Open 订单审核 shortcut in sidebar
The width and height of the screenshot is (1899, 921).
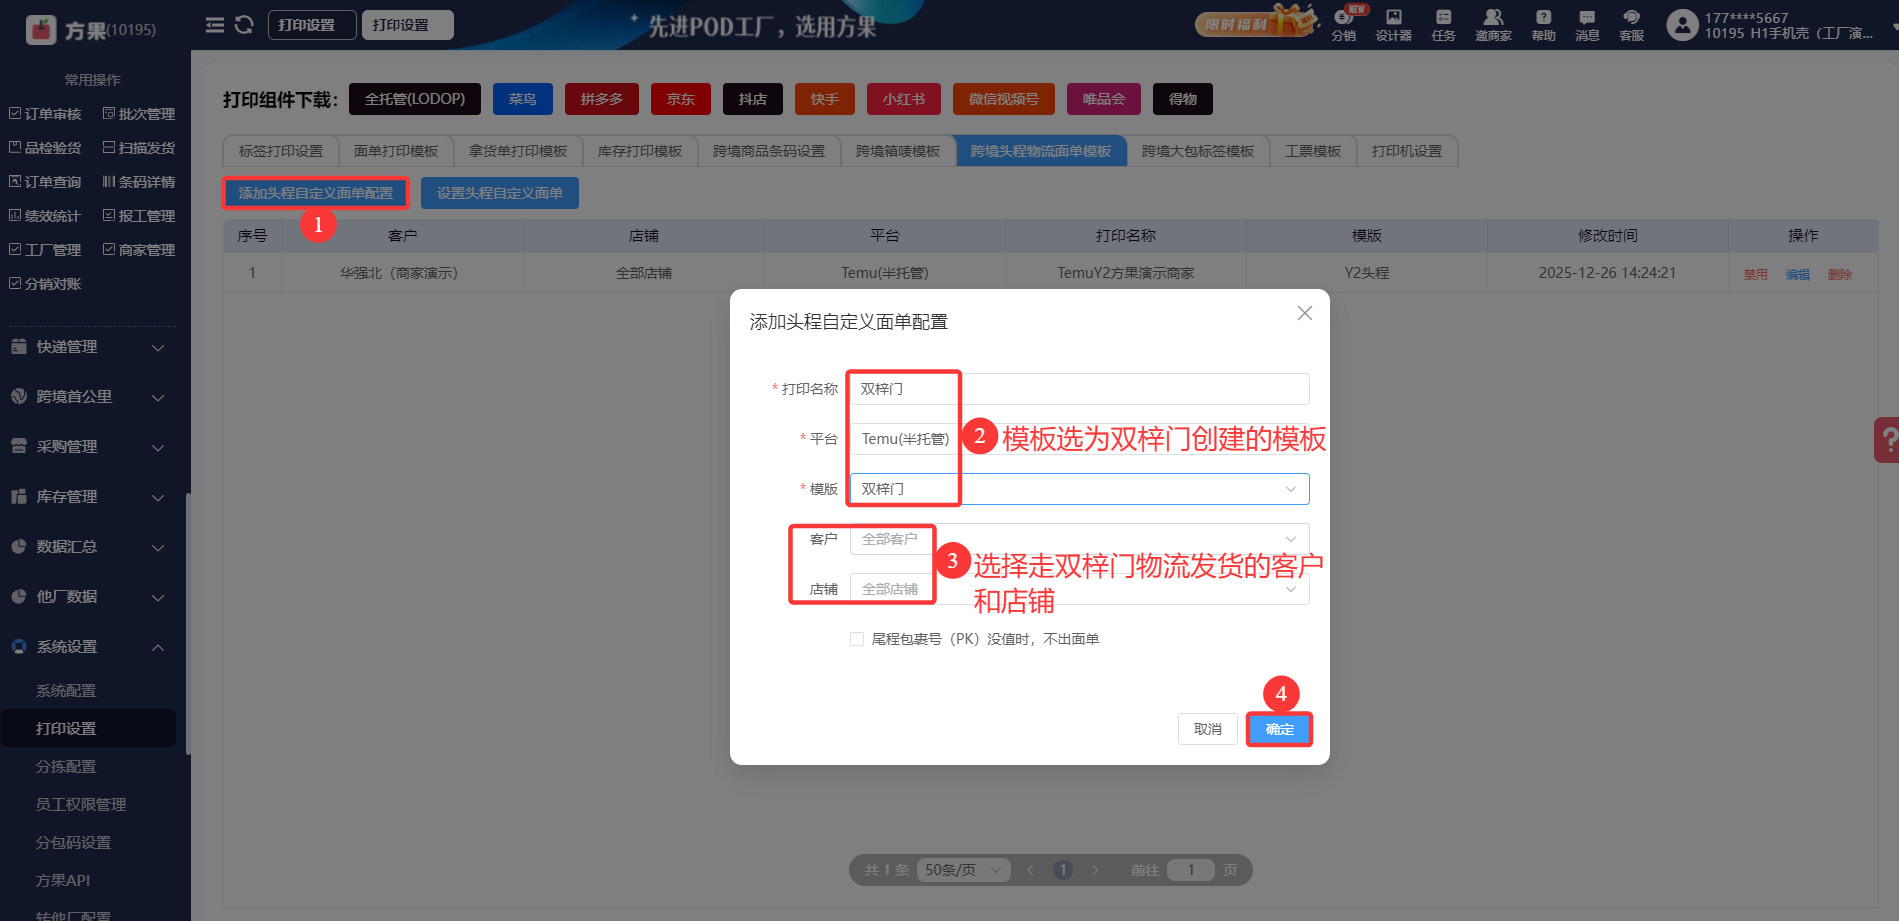45,114
